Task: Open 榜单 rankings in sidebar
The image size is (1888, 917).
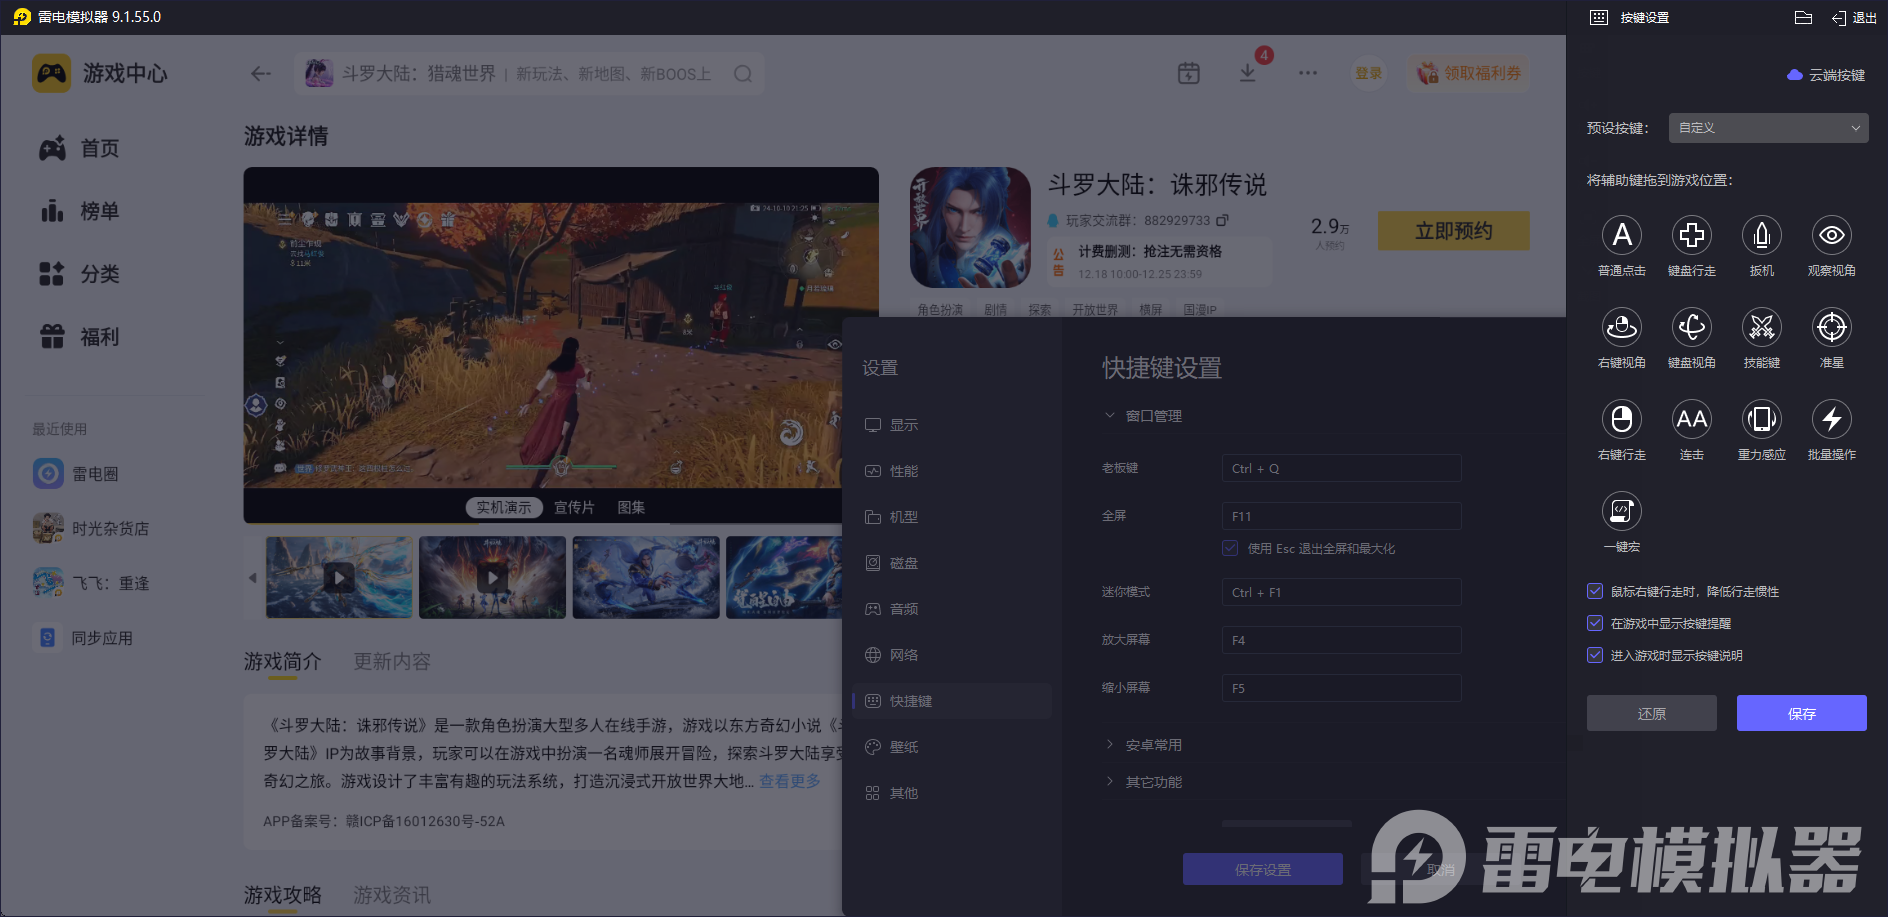Action: (x=80, y=211)
